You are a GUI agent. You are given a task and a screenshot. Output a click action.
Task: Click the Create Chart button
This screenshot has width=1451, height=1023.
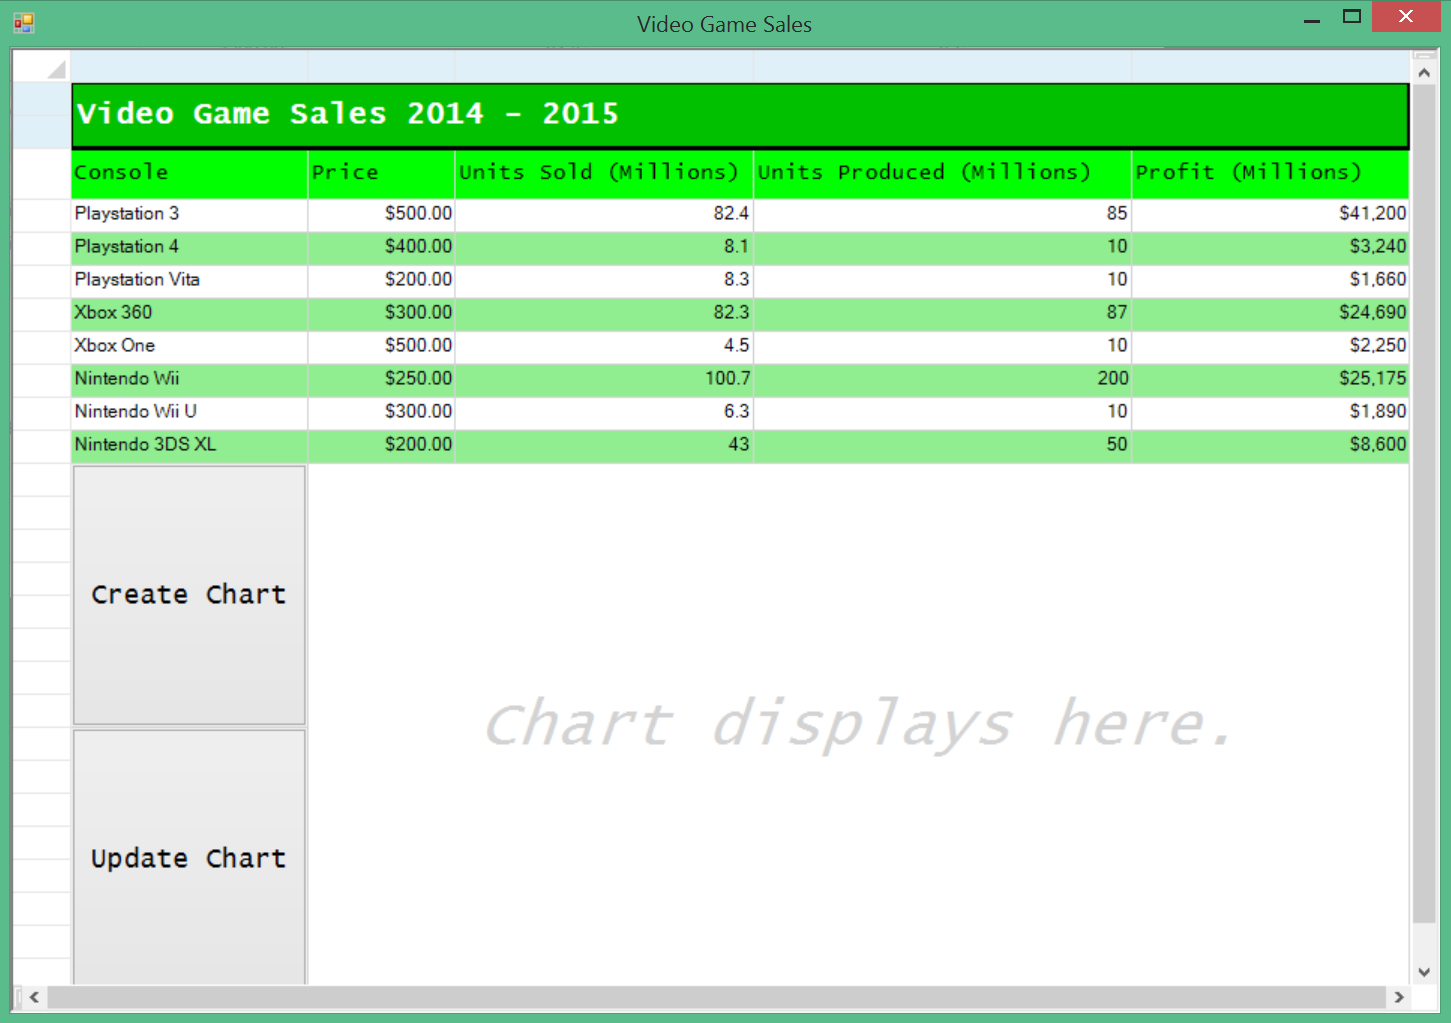[x=189, y=595]
